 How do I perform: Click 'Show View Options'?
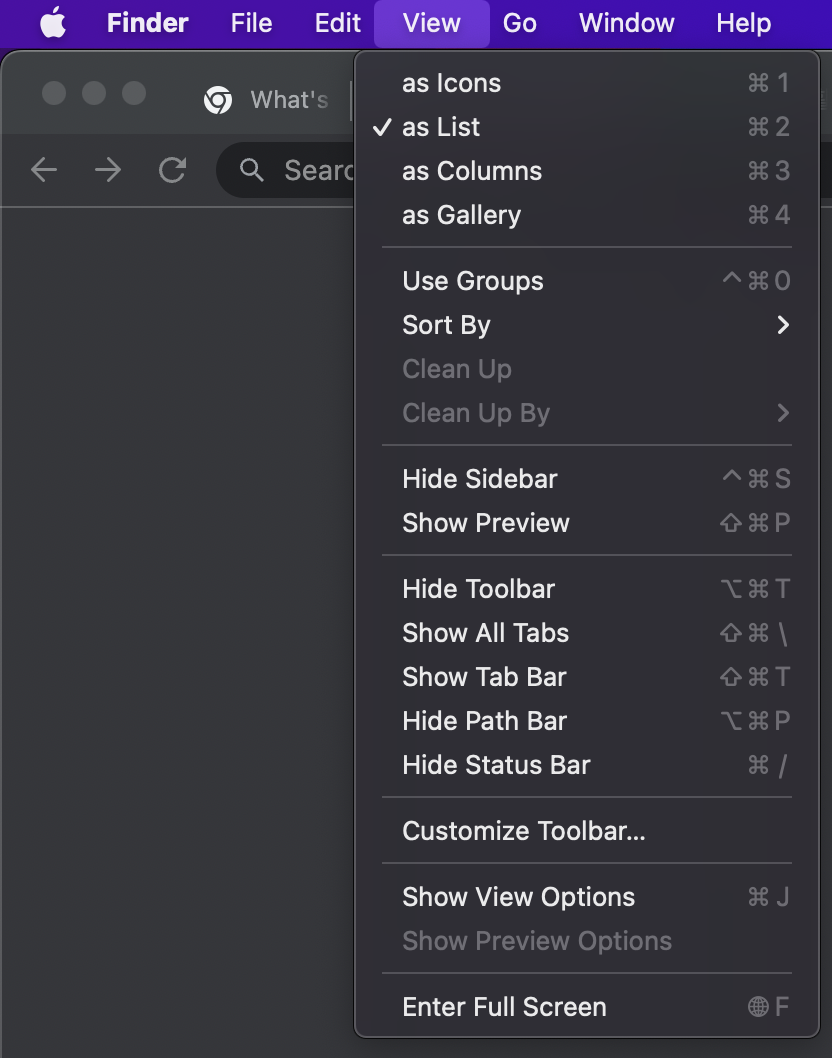tap(518, 897)
